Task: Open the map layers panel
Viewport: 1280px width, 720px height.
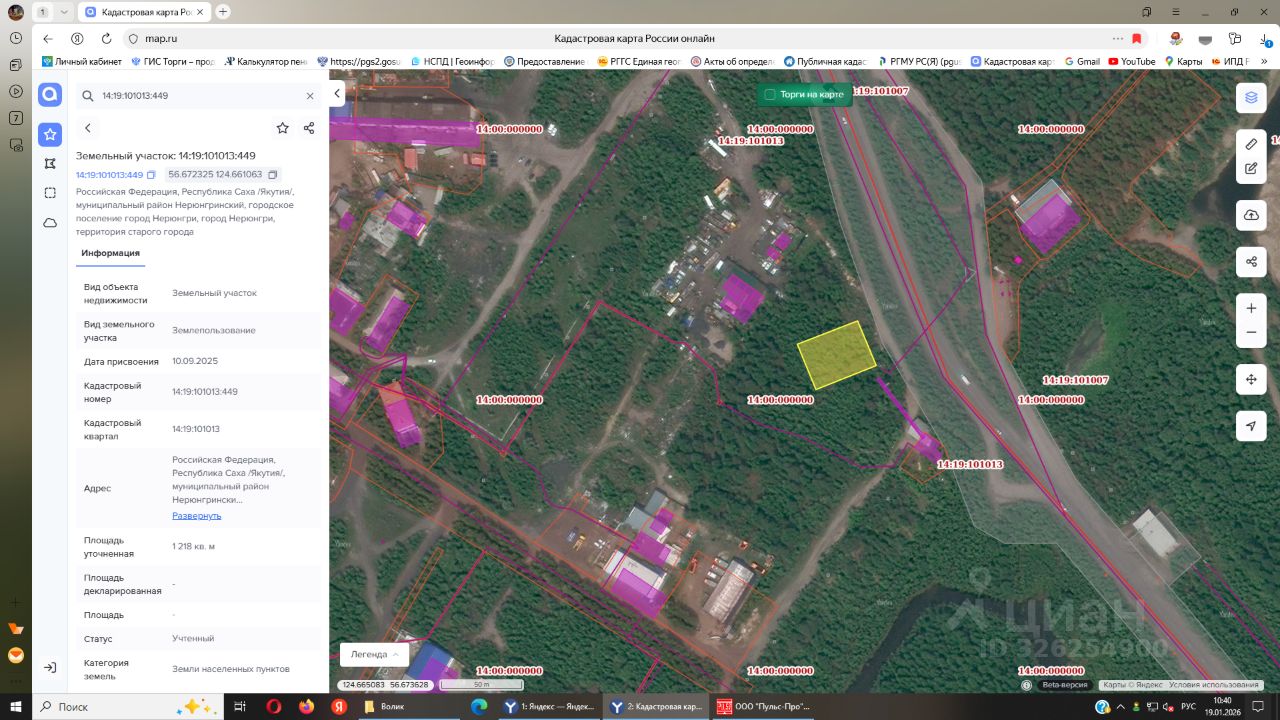Action: pos(1251,98)
